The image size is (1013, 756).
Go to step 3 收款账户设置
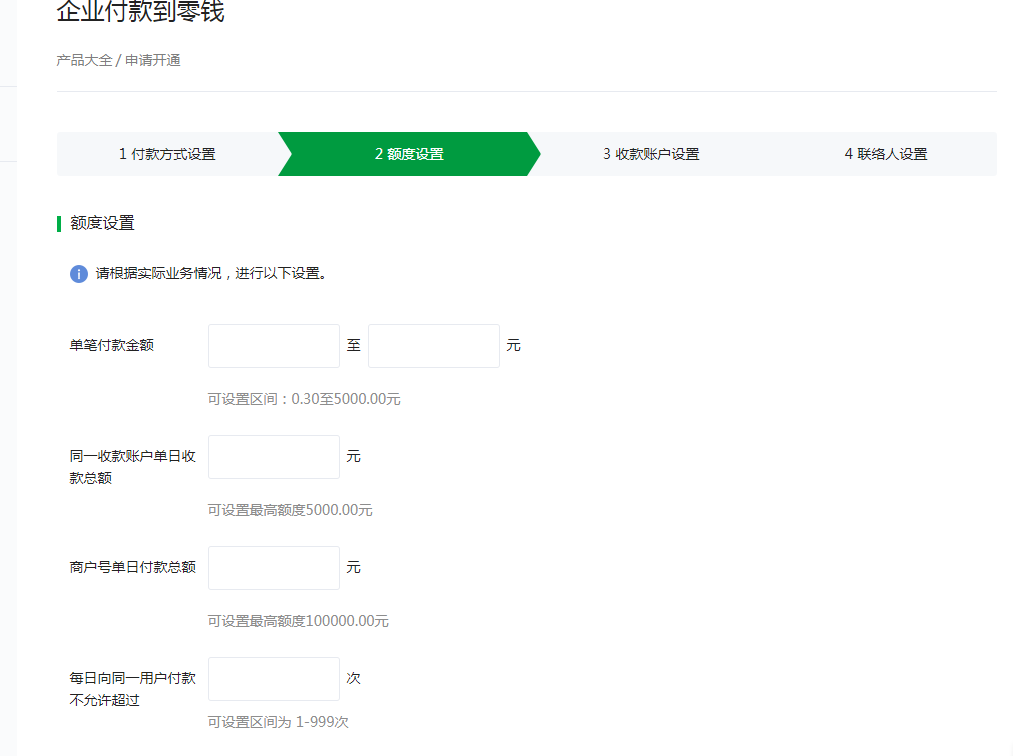(x=651, y=154)
